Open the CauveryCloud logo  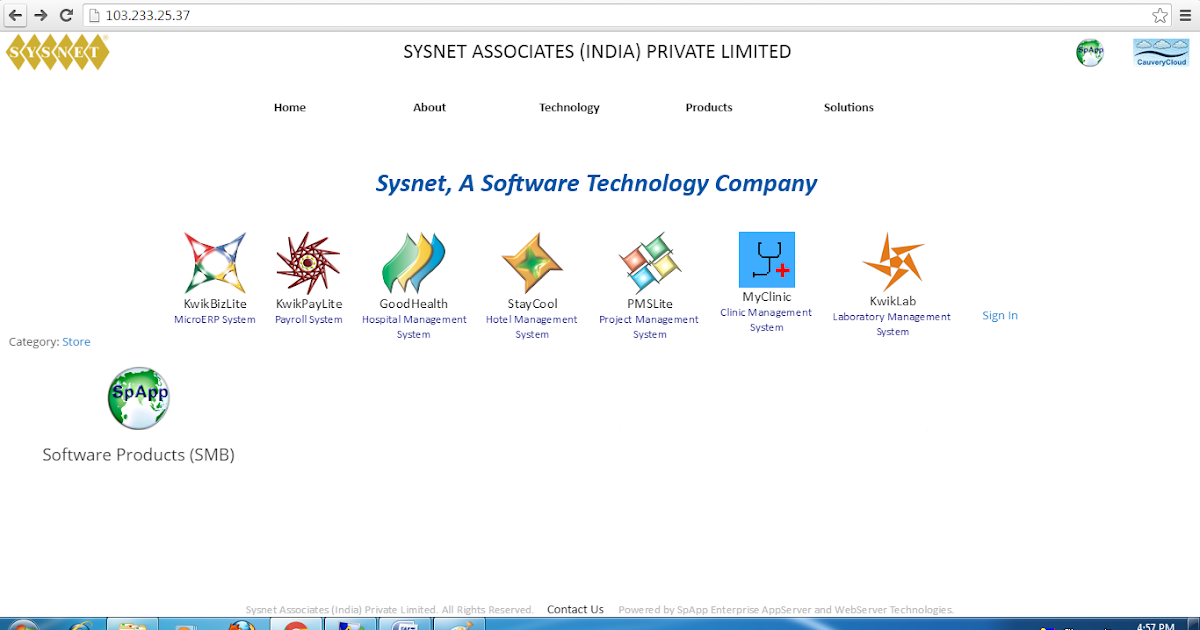tap(1160, 52)
